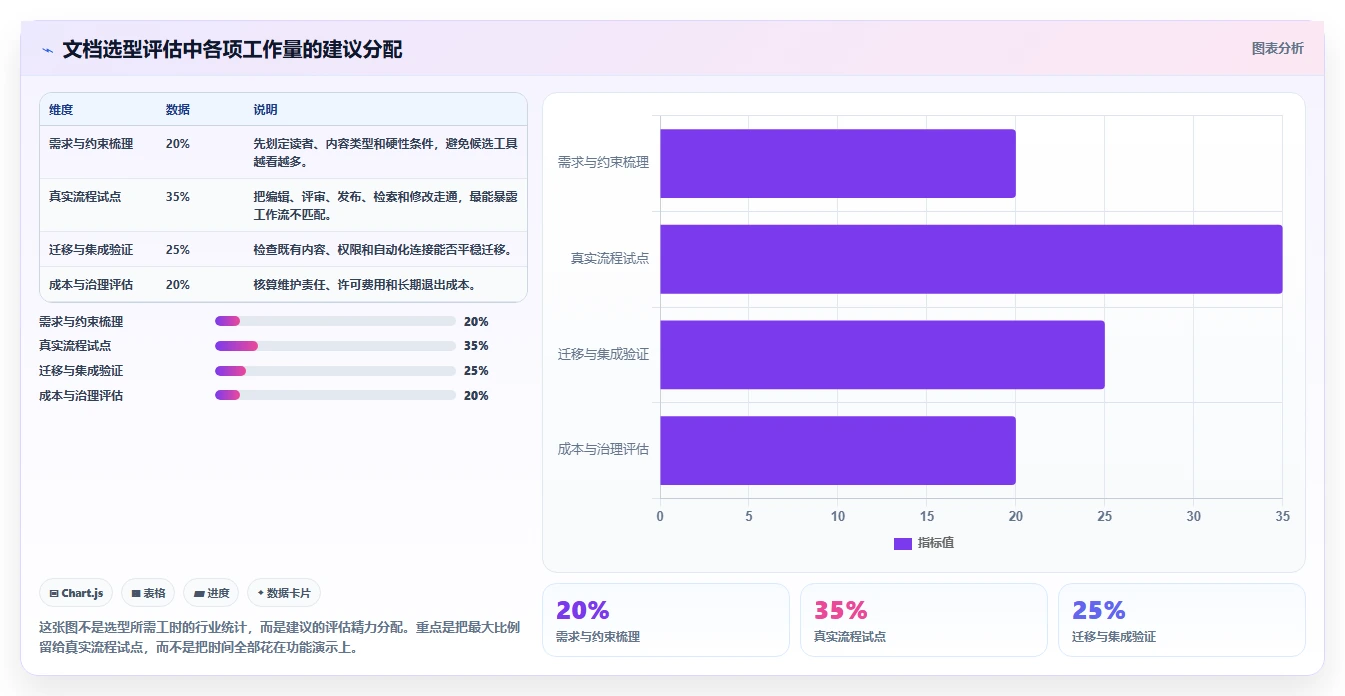
Task: Open the 25% 迁移与集成验证 data card
Action: (x=1182, y=620)
